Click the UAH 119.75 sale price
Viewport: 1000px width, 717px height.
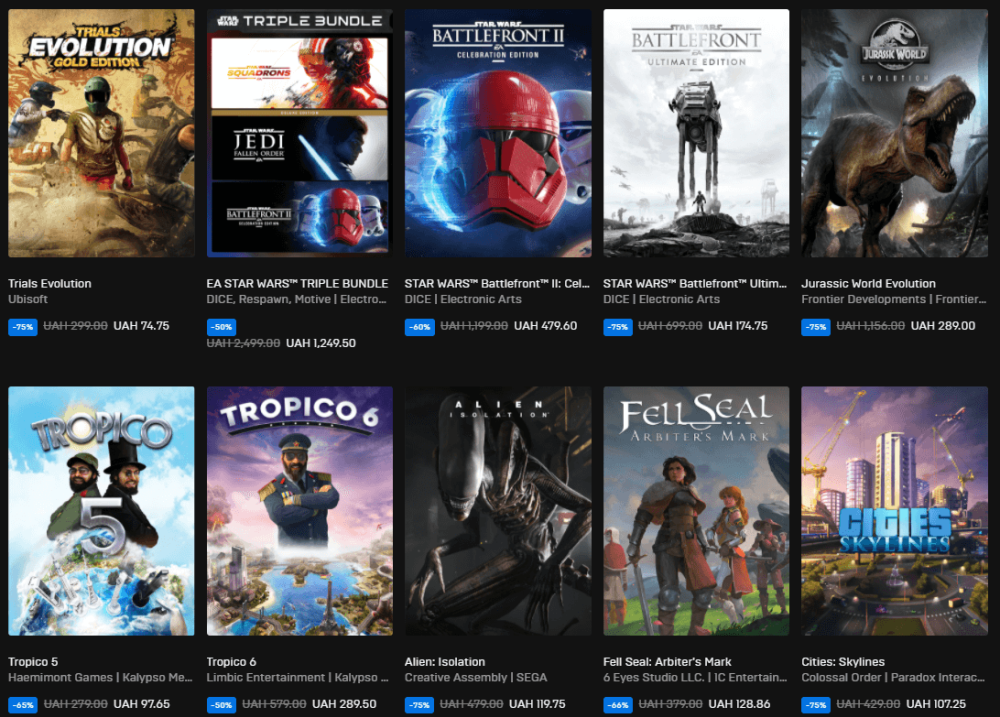pyautogui.click(x=537, y=704)
